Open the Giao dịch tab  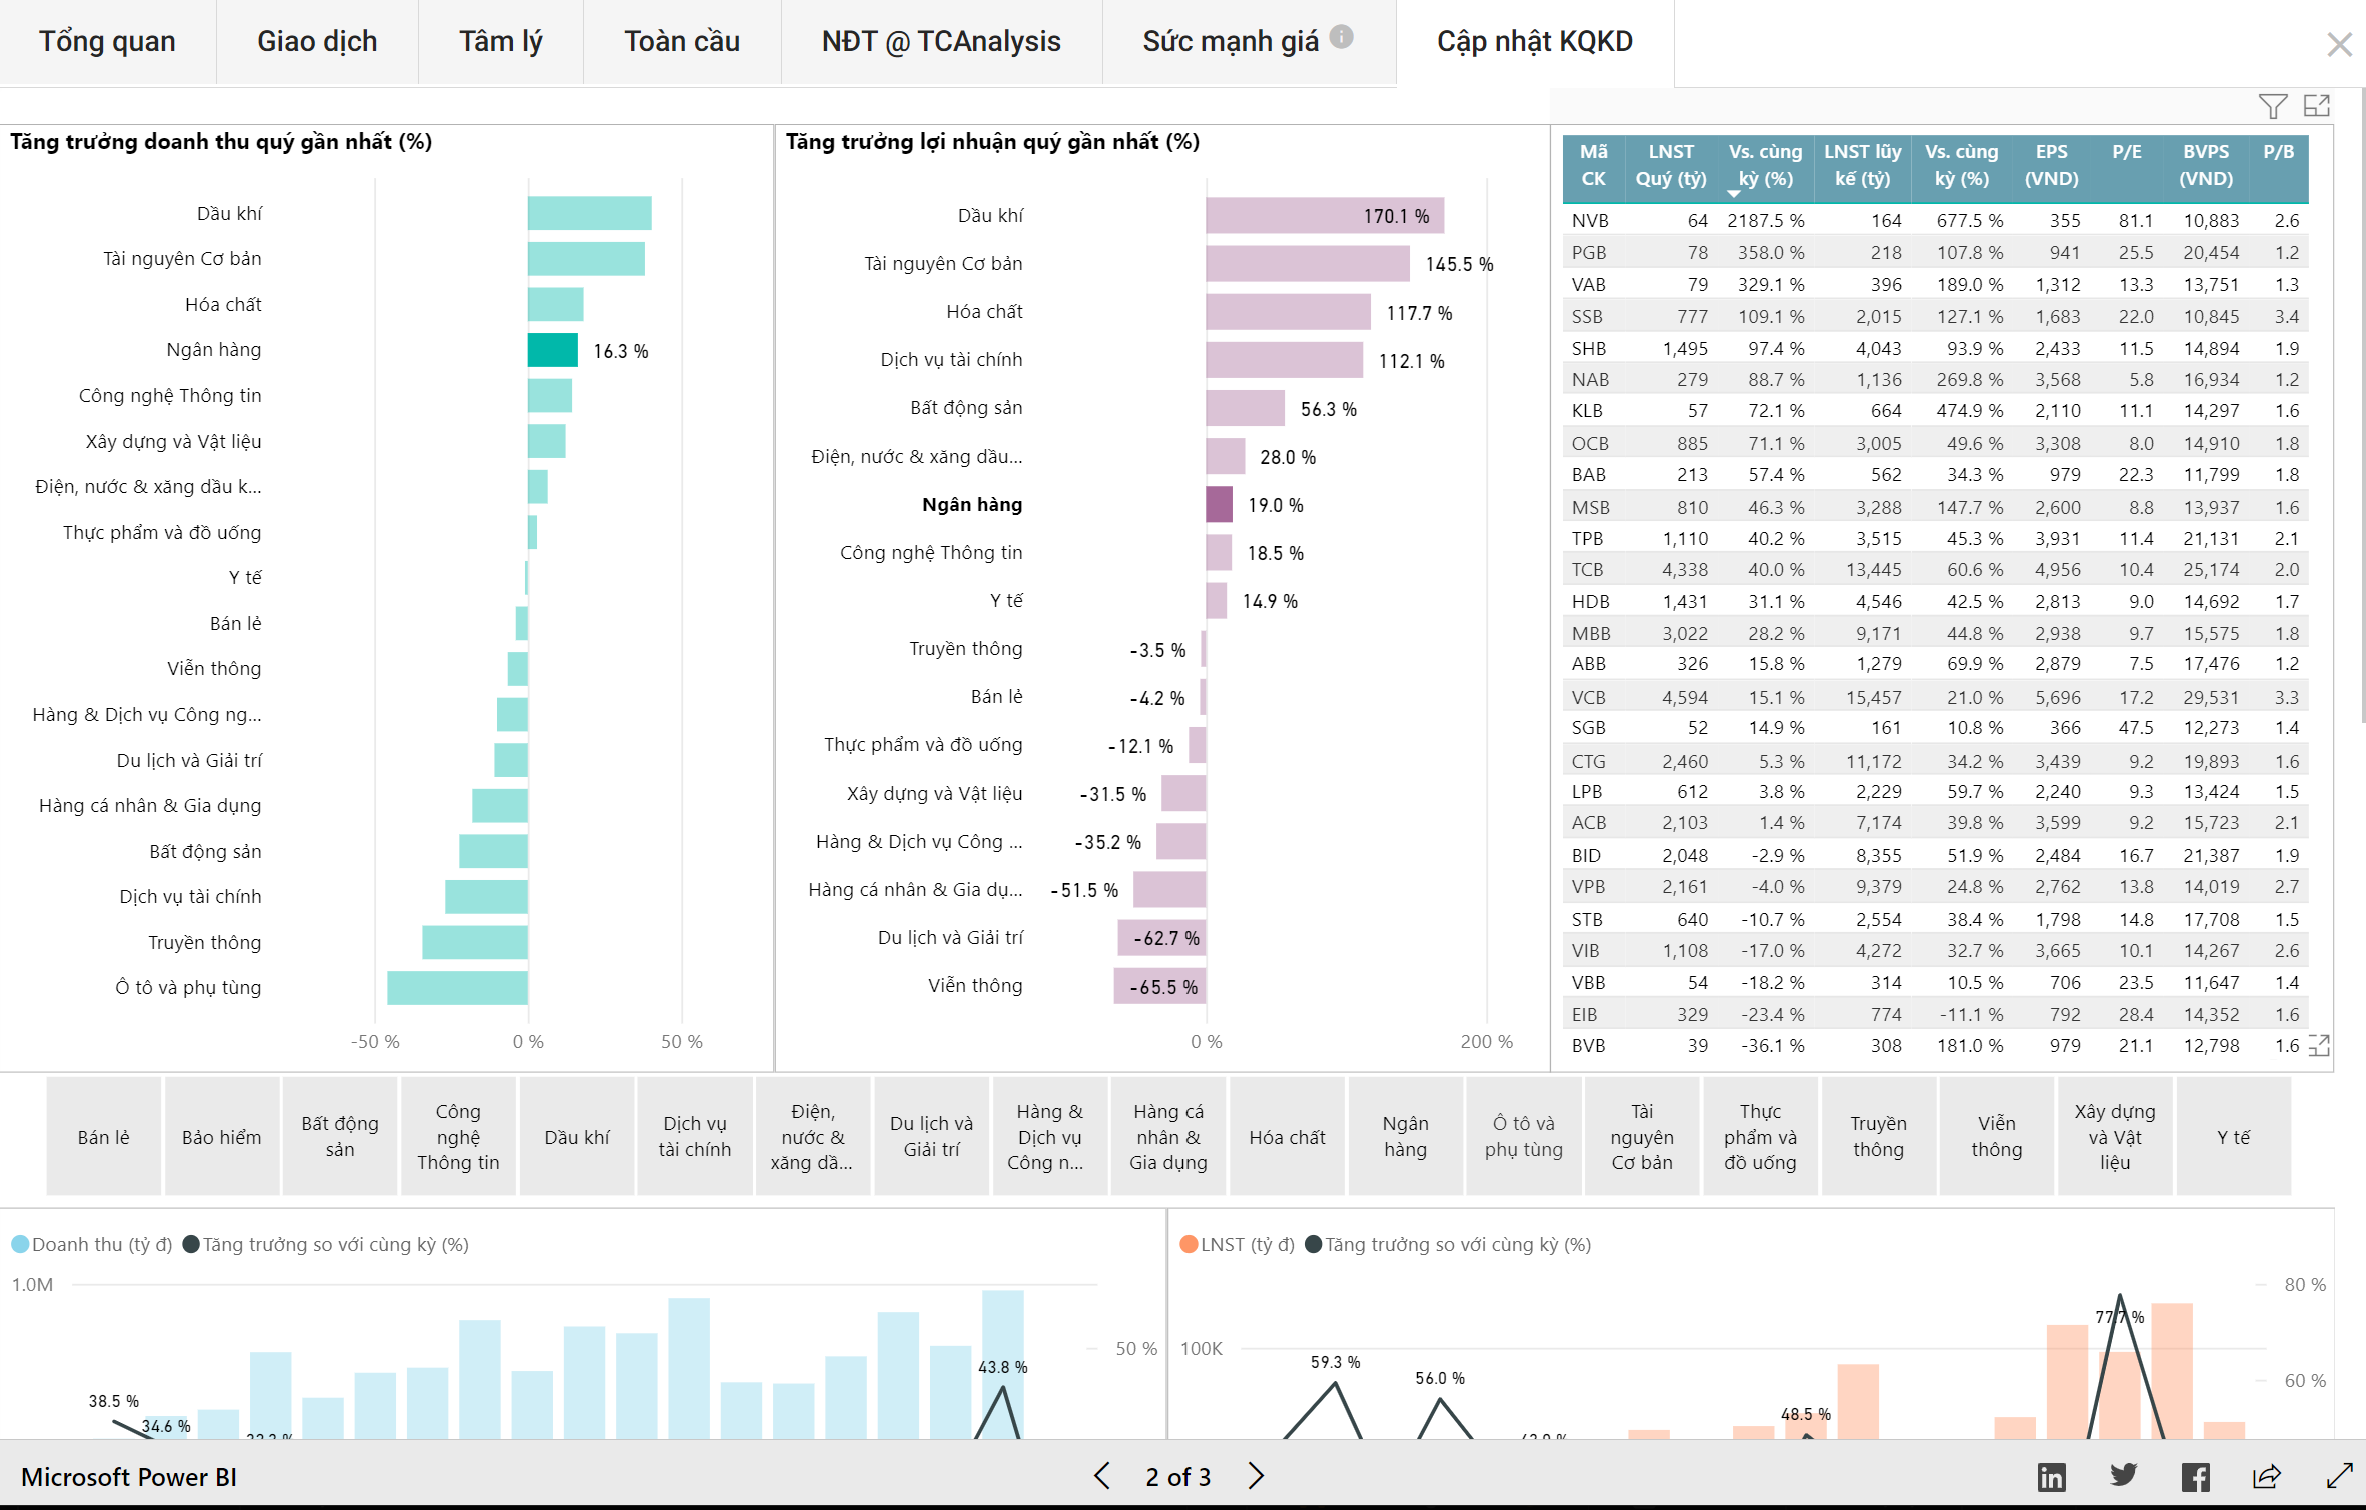(317, 42)
